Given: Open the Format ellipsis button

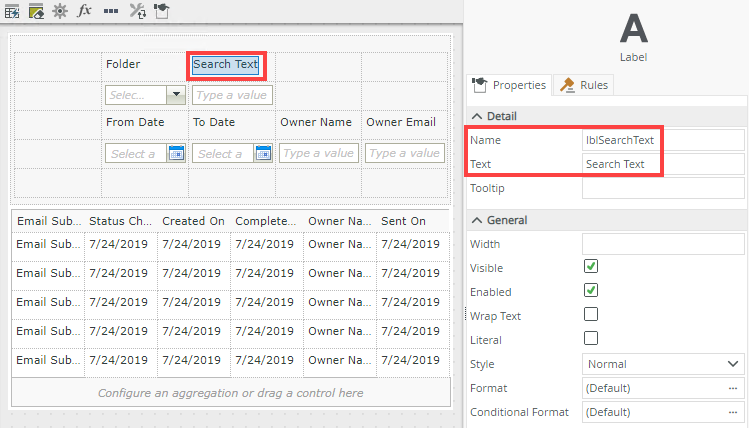Looking at the screenshot, I should coord(733,388).
